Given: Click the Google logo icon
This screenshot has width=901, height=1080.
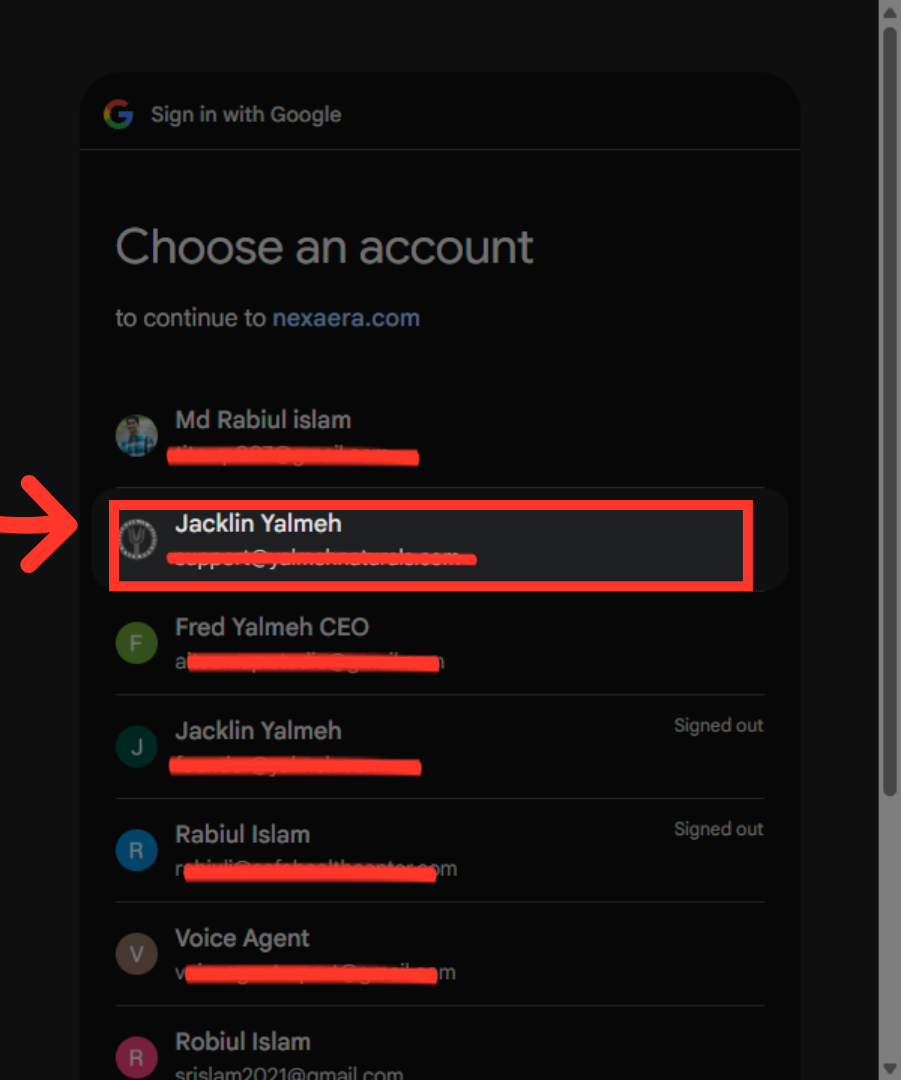Looking at the screenshot, I should coord(118,114).
